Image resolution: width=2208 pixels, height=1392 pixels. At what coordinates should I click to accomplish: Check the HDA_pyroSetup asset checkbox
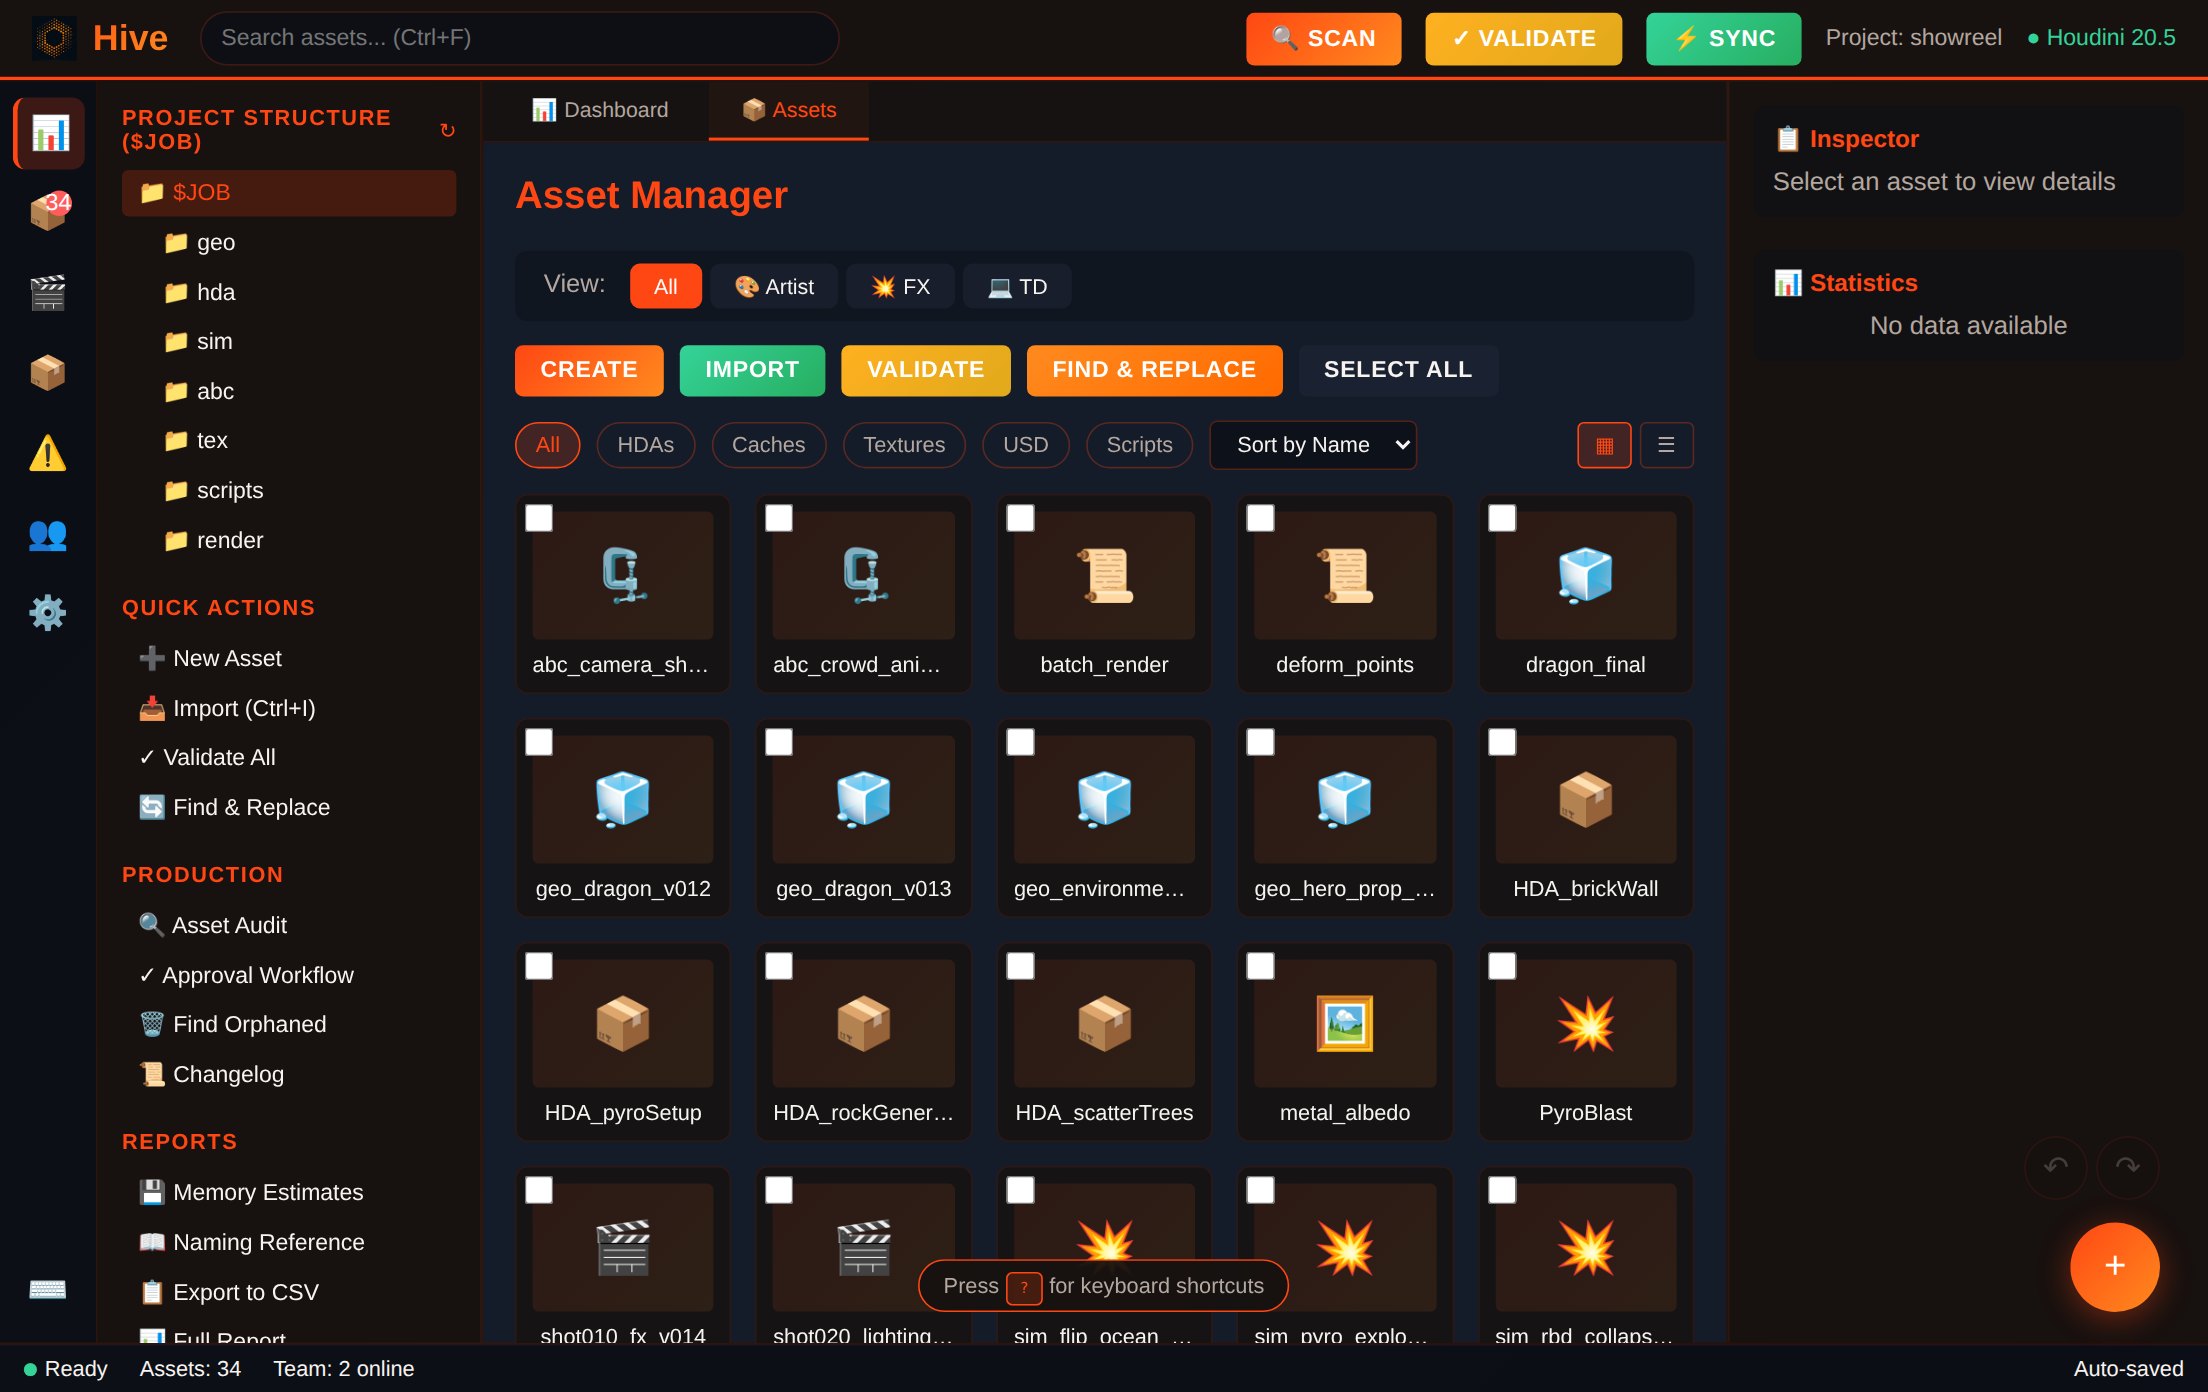click(539, 966)
